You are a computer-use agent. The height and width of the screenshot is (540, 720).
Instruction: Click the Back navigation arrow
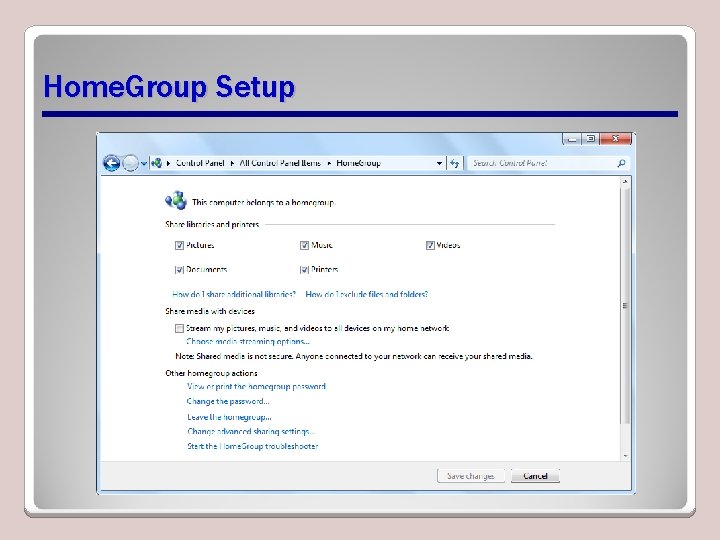[x=111, y=163]
